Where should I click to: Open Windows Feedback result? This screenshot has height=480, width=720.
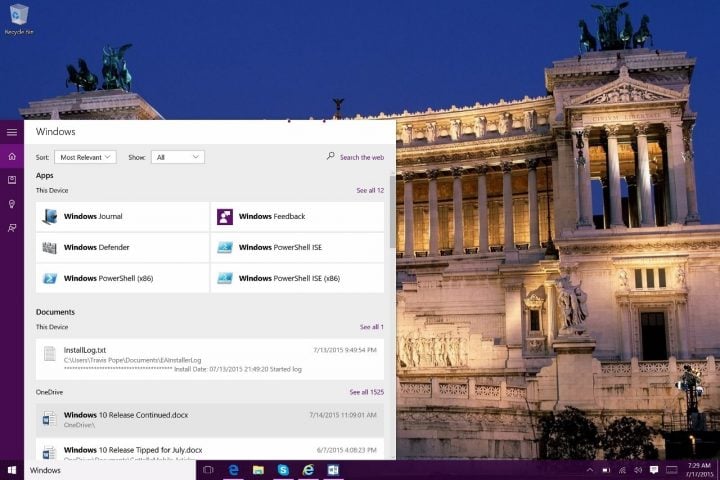click(298, 216)
